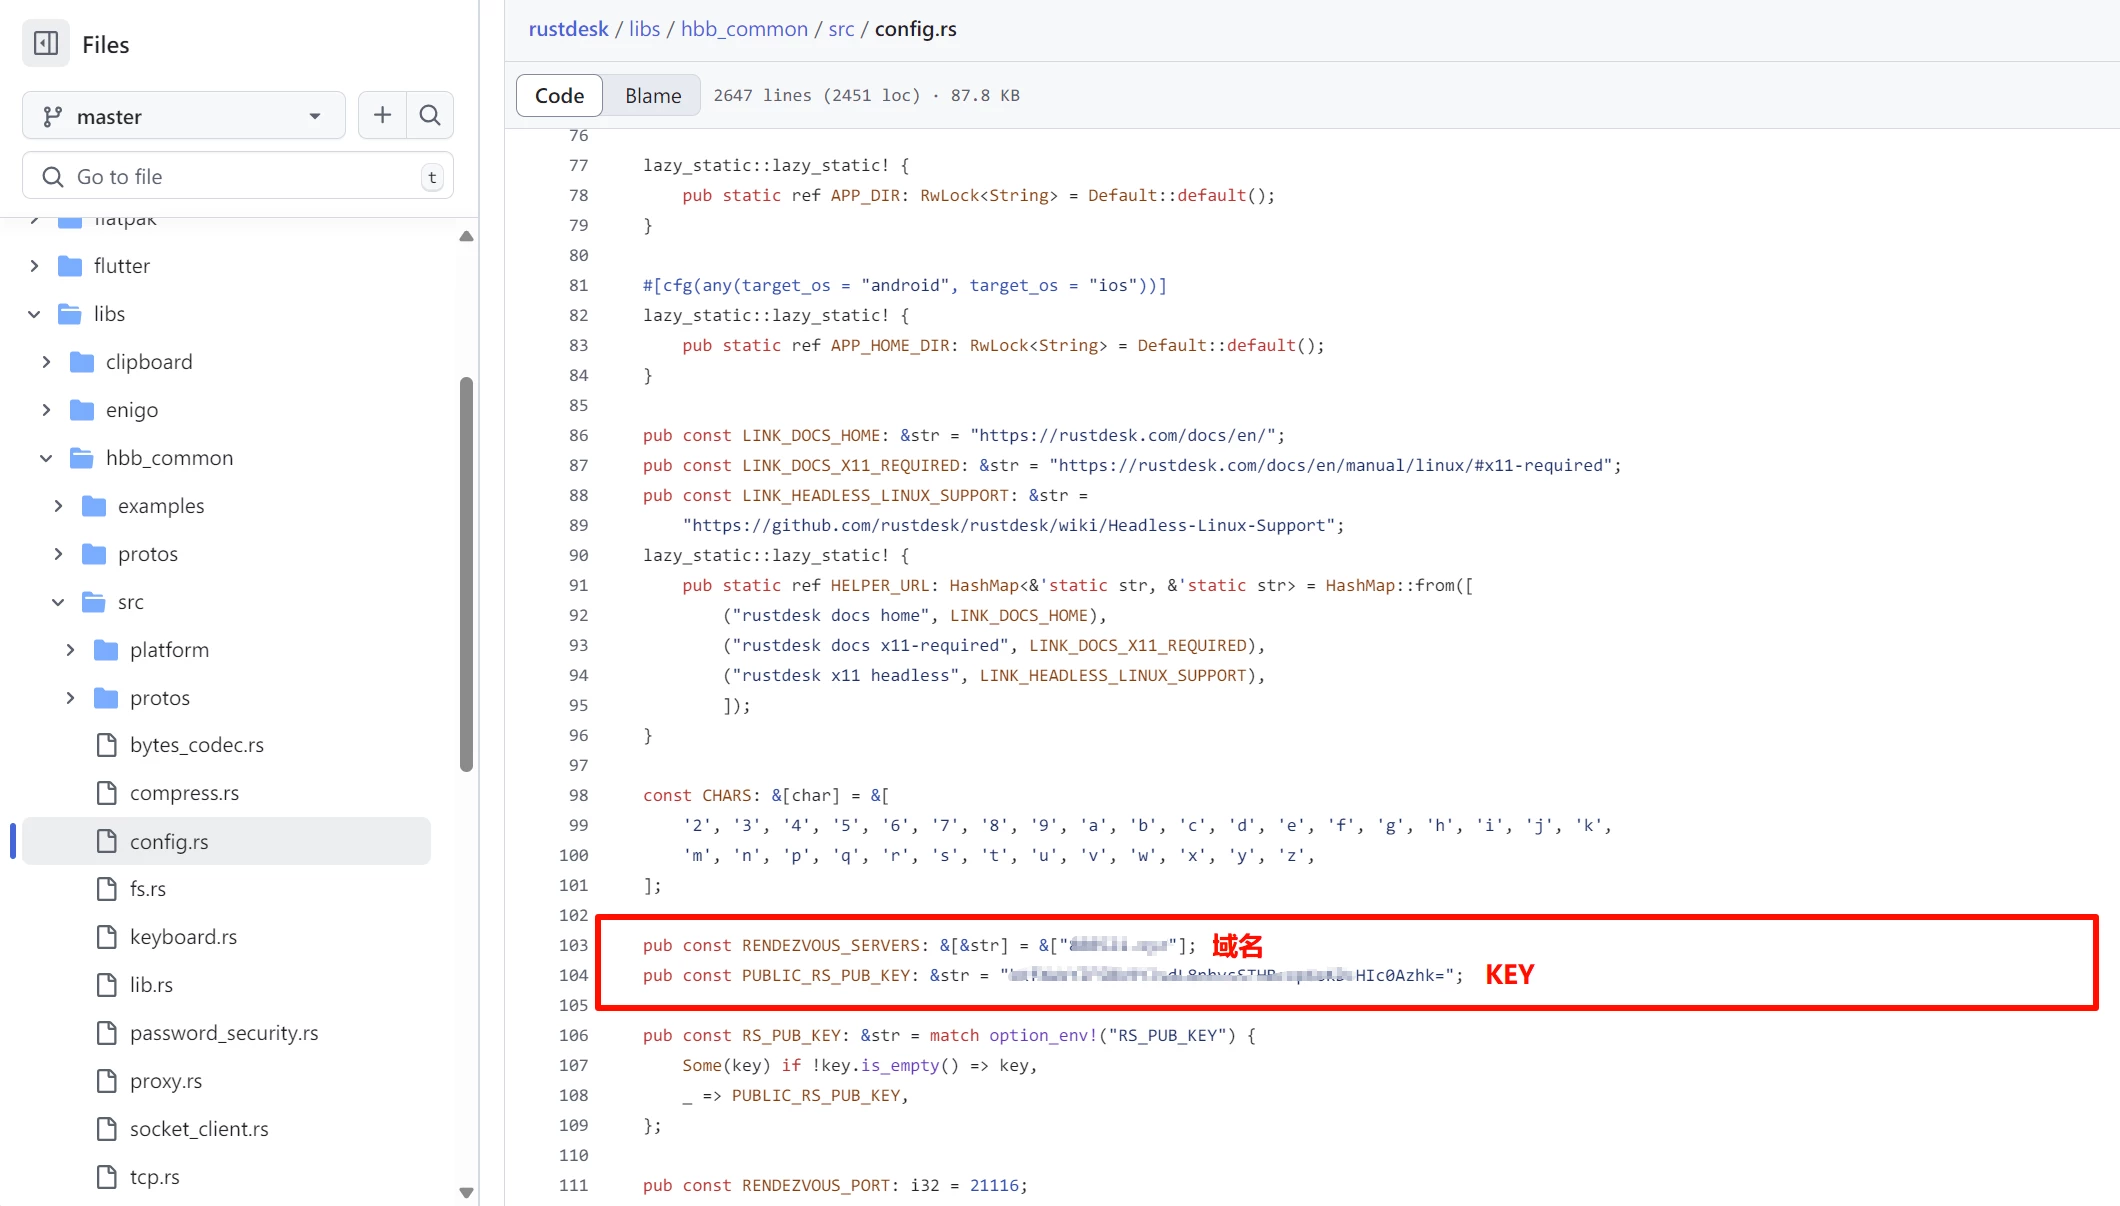The image size is (2120, 1206).
Task: Collapse the libs folder chevron
Action: (x=34, y=314)
